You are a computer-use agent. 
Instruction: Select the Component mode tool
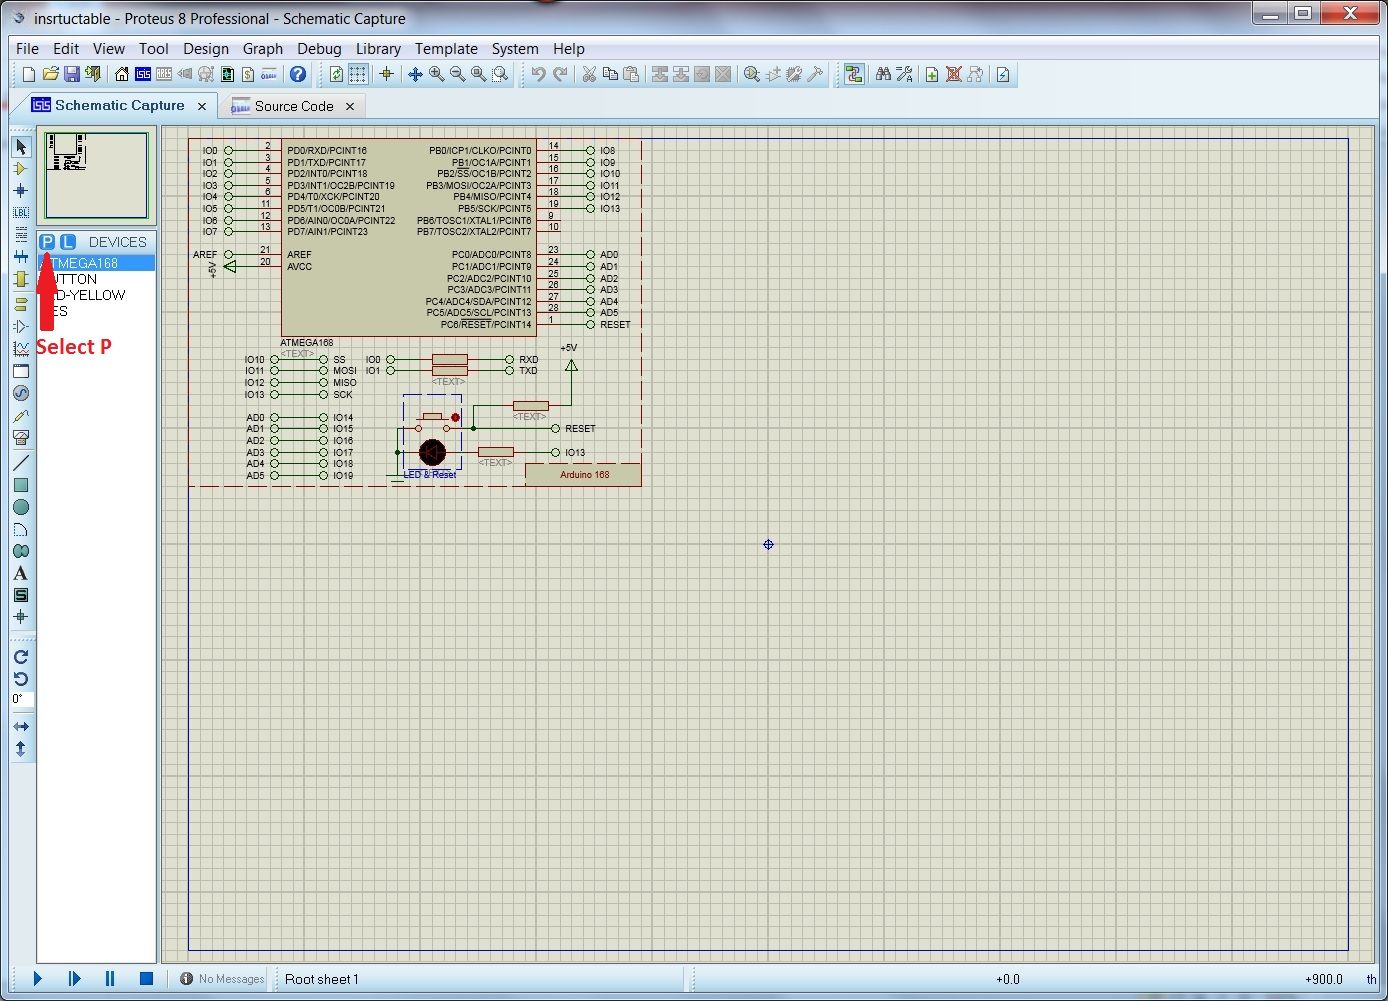click(20, 168)
